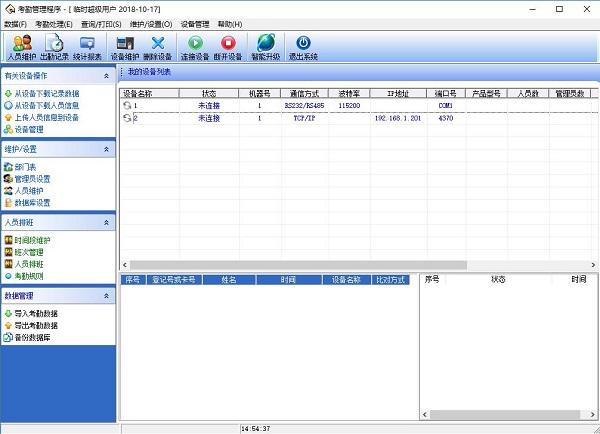This screenshot has height=434, width=600.
Task: Click the 状态 column header in device list
Action: [208, 93]
